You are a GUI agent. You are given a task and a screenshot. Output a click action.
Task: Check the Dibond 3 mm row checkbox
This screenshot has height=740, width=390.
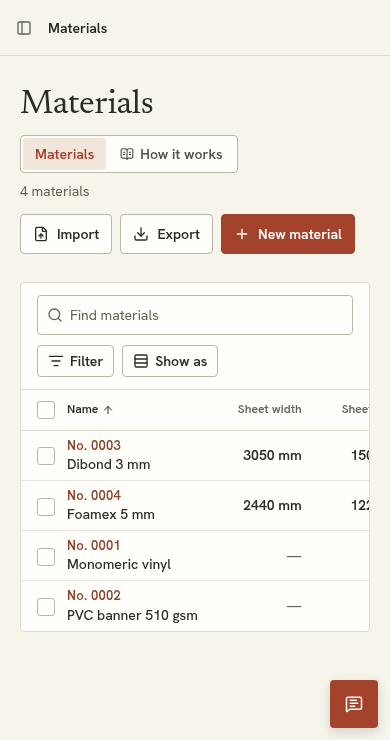[x=46, y=456]
